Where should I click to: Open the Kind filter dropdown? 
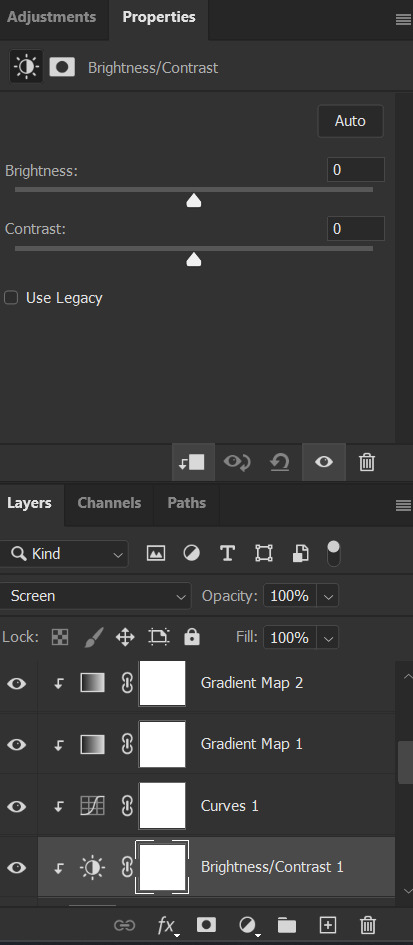click(64, 554)
